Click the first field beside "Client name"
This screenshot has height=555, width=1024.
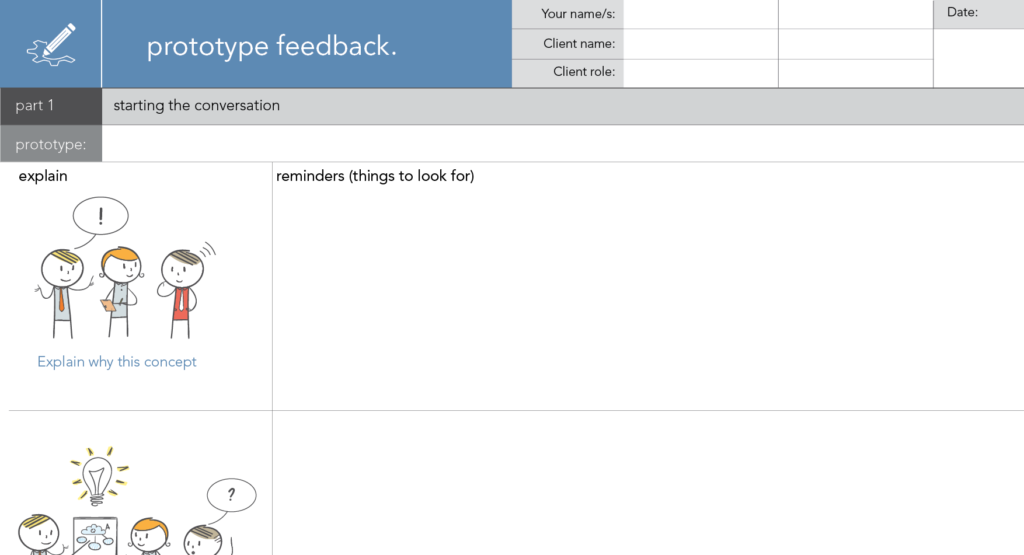[700, 44]
